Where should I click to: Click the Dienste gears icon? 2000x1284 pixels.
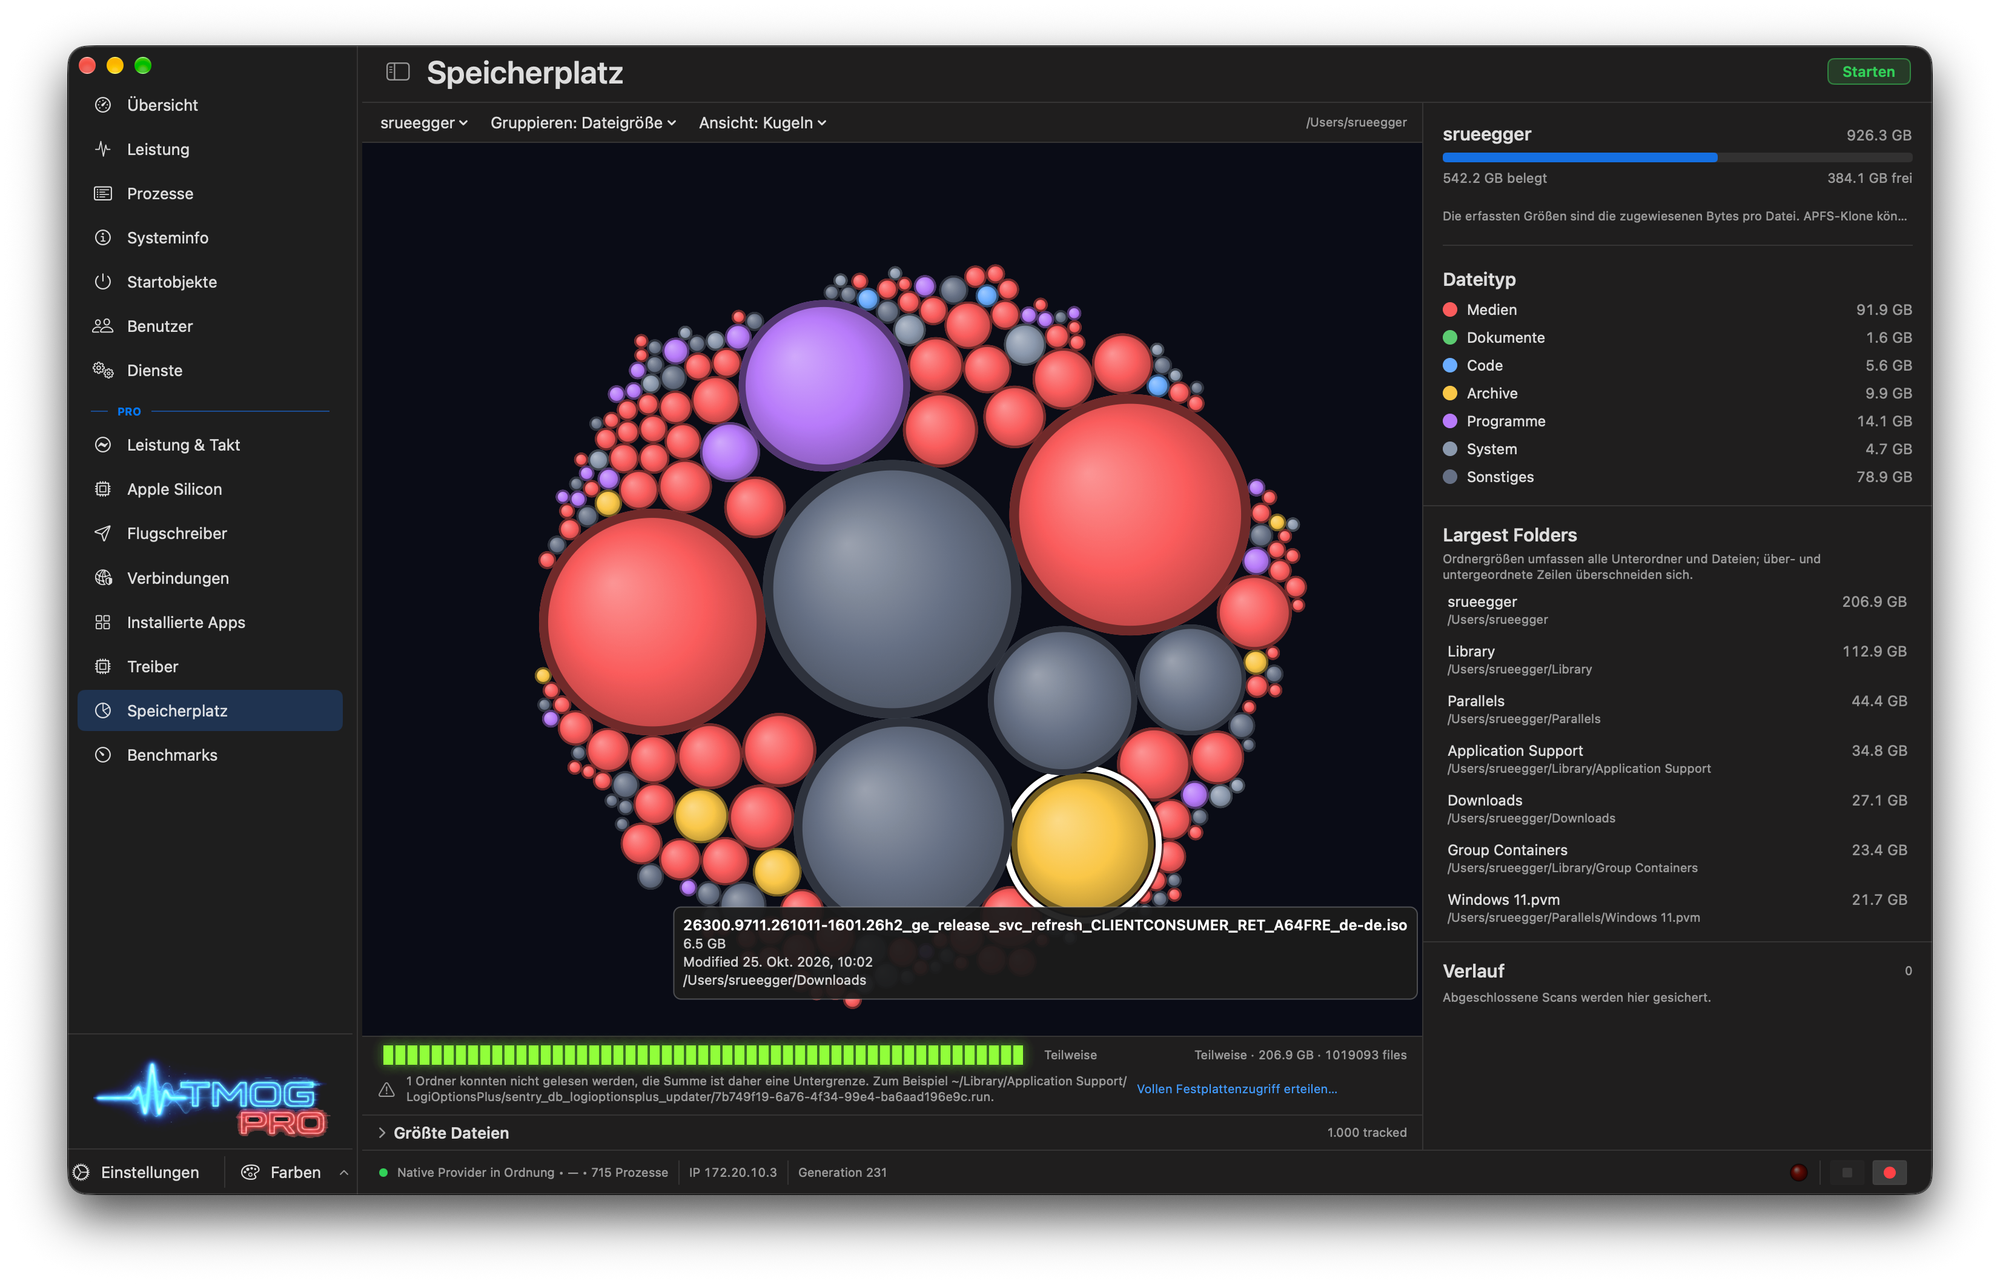103,370
